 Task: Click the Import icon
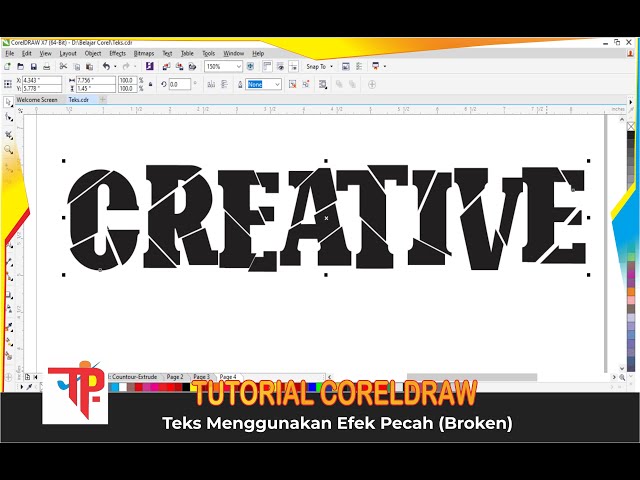click(166, 66)
